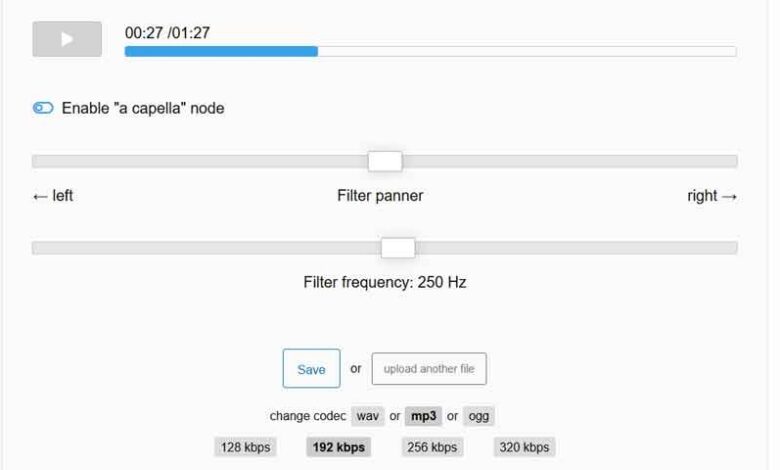This screenshot has width=780, height=470.
Task: Select the mp3 codec option
Action: click(x=424, y=416)
